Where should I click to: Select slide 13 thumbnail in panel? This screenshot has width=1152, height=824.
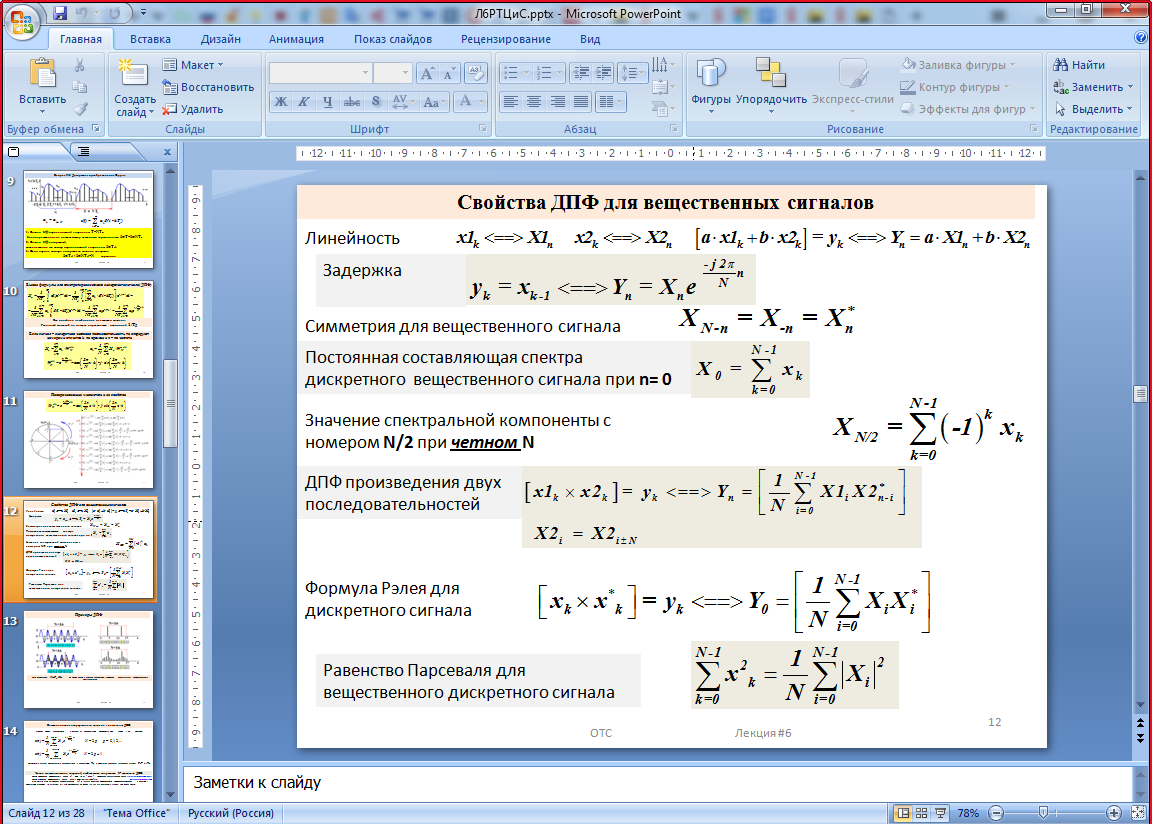coord(88,659)
